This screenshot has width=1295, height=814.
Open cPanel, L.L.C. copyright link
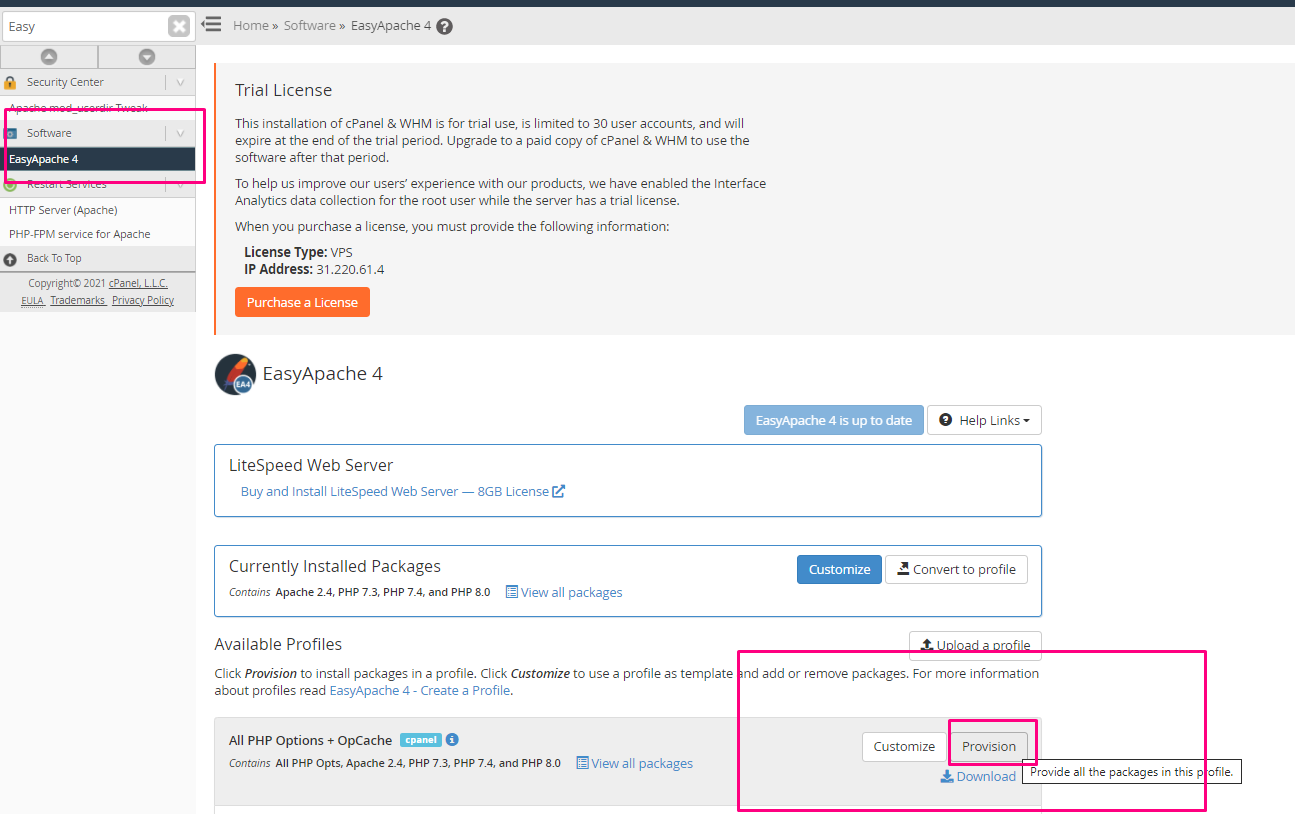(x=138, y=283)
